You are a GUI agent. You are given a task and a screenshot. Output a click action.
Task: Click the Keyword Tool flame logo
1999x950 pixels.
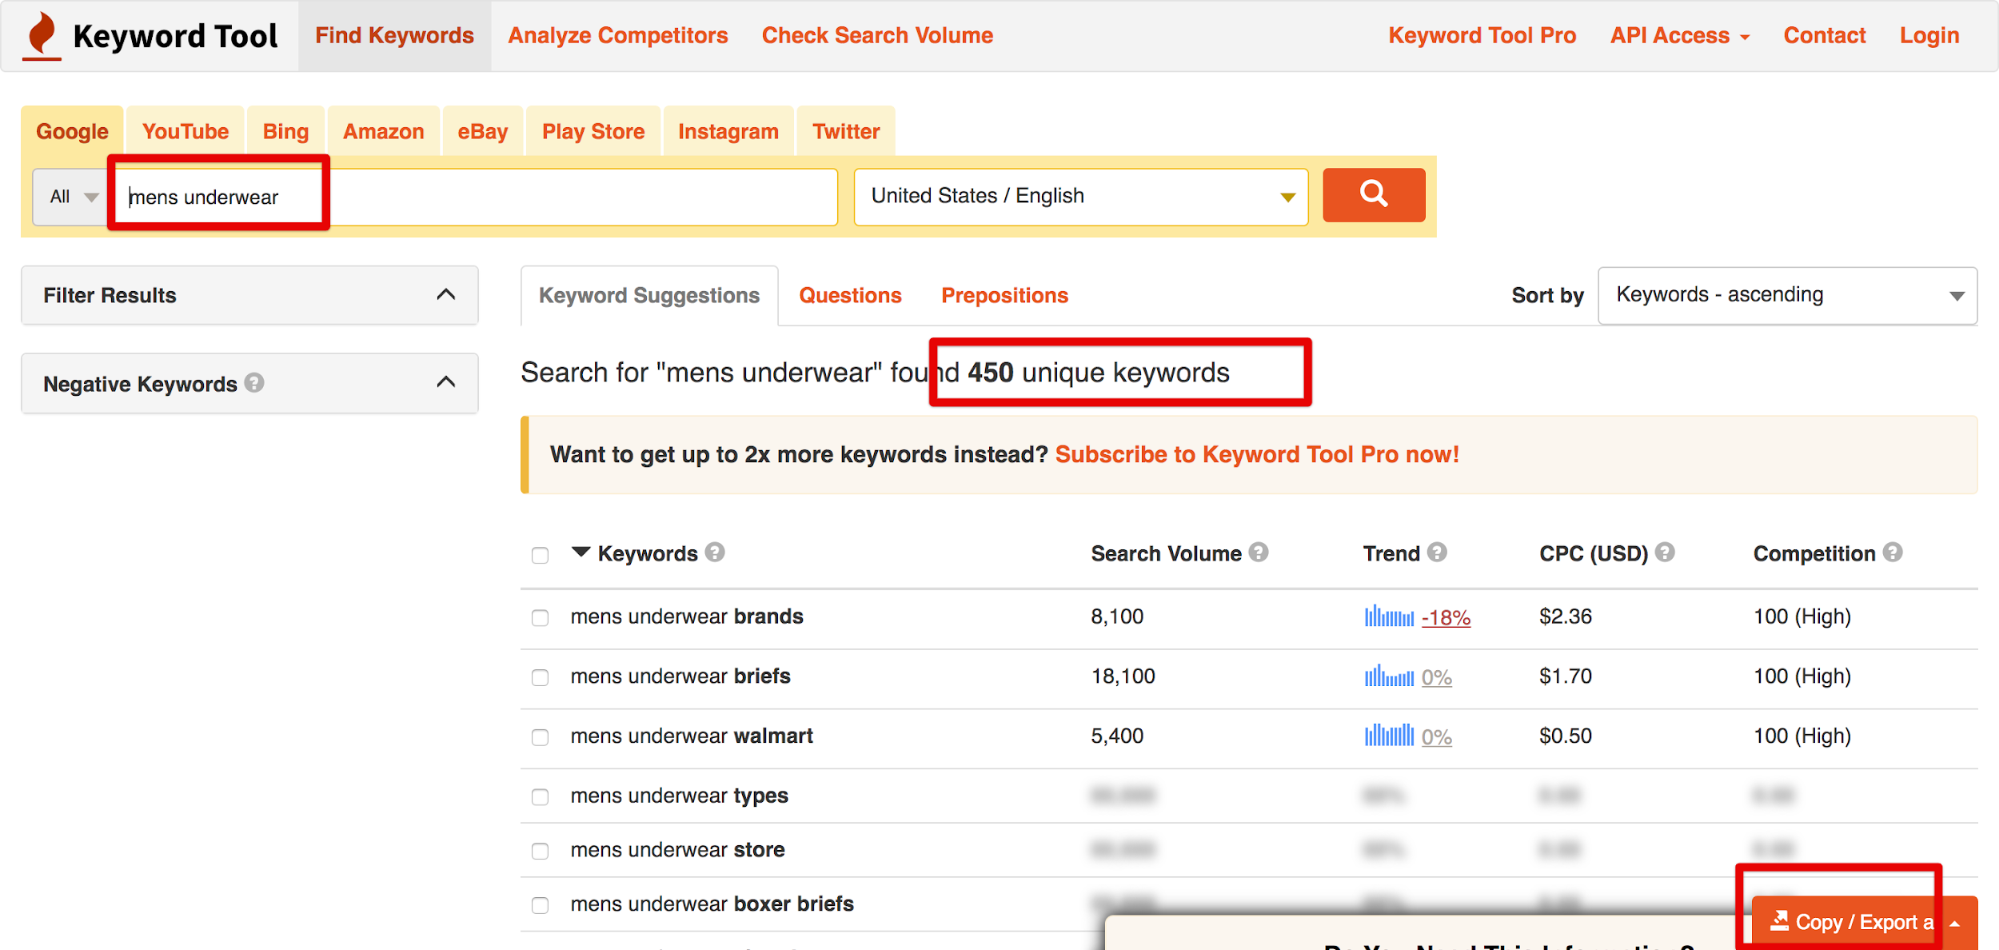coord(42,36)
